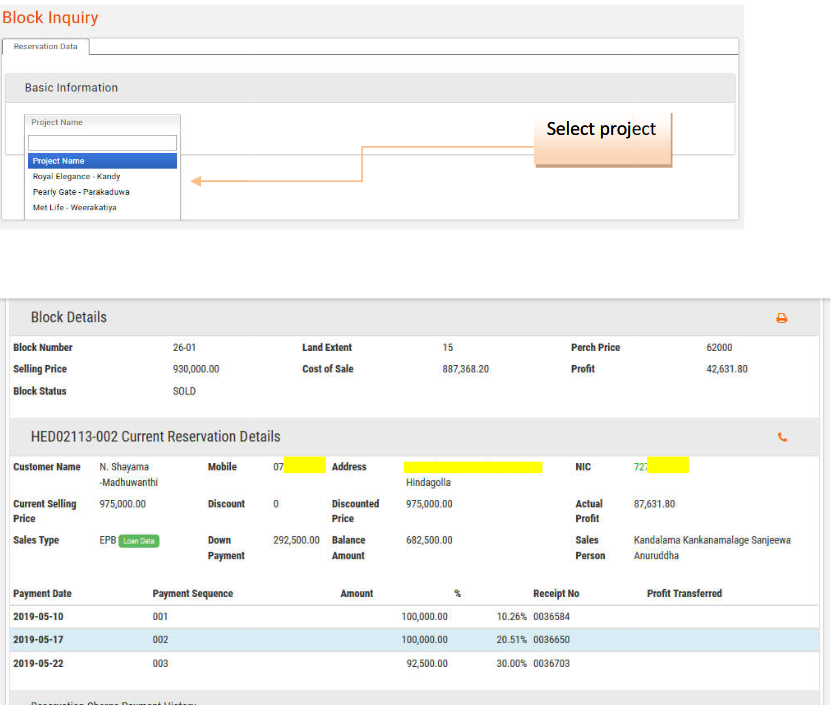
Task: Select Met Life - Weerakatiya project
Action: 75,208
